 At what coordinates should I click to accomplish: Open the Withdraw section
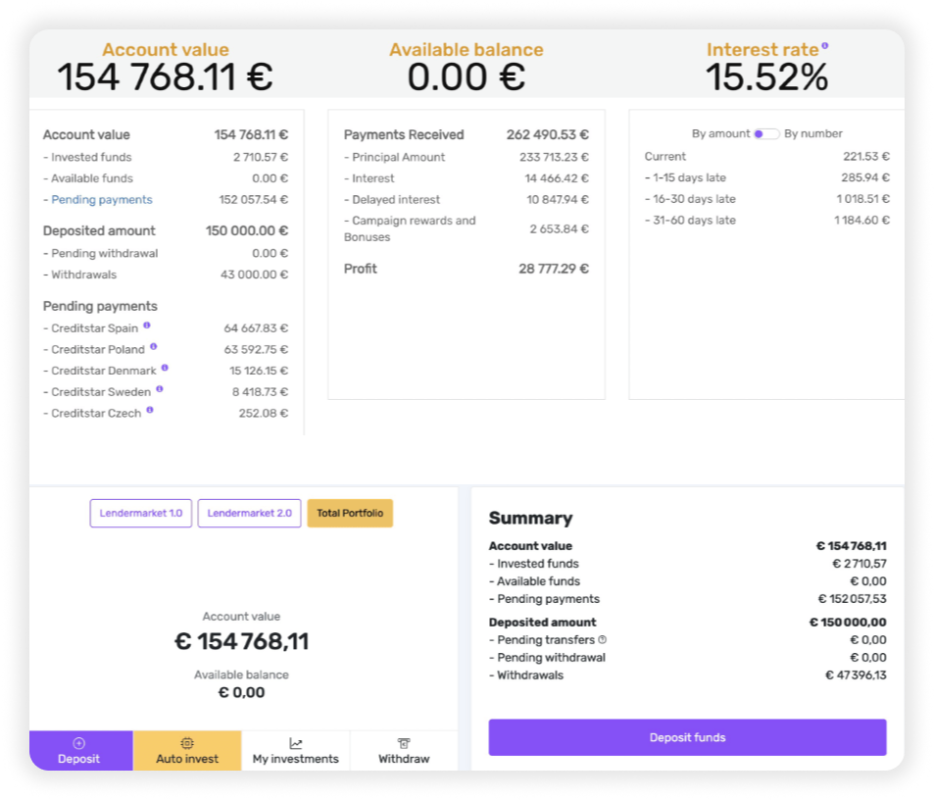404,751
